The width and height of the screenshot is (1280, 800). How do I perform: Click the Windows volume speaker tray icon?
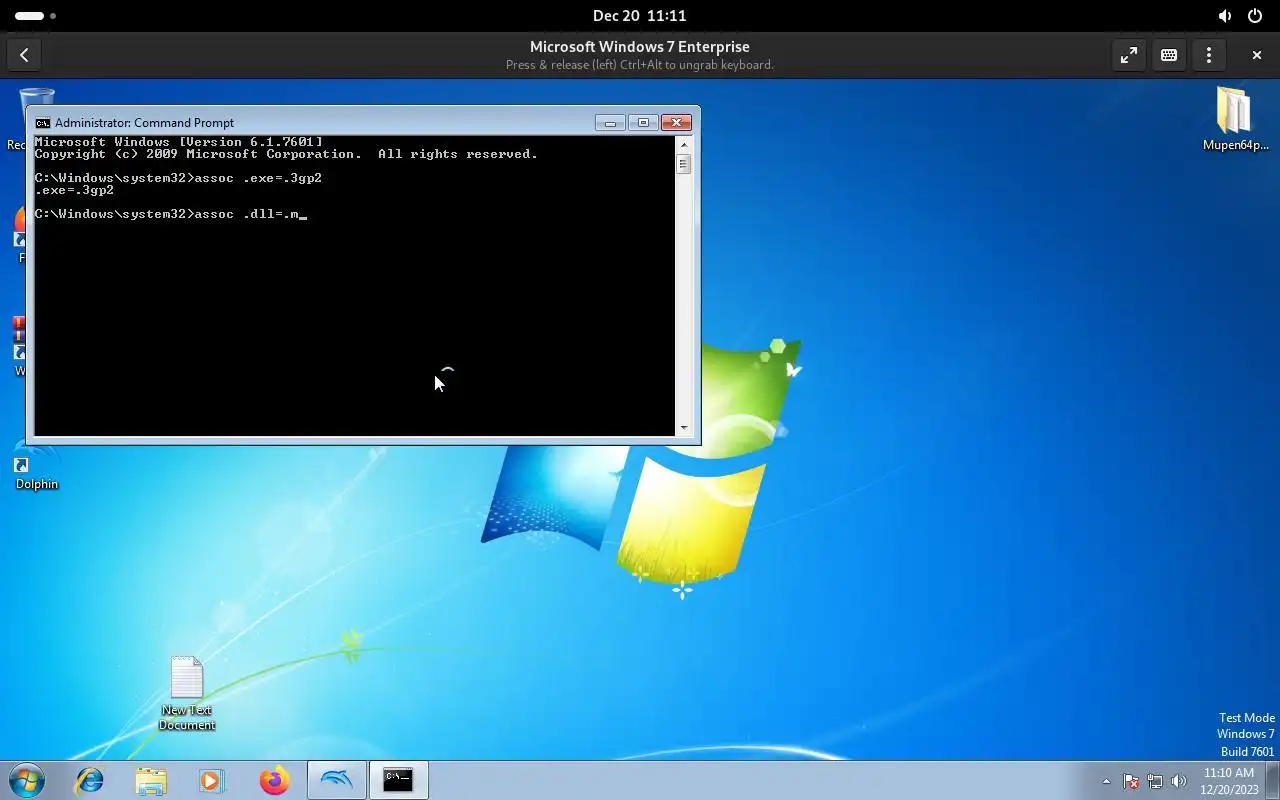[x=1178, y=781]
